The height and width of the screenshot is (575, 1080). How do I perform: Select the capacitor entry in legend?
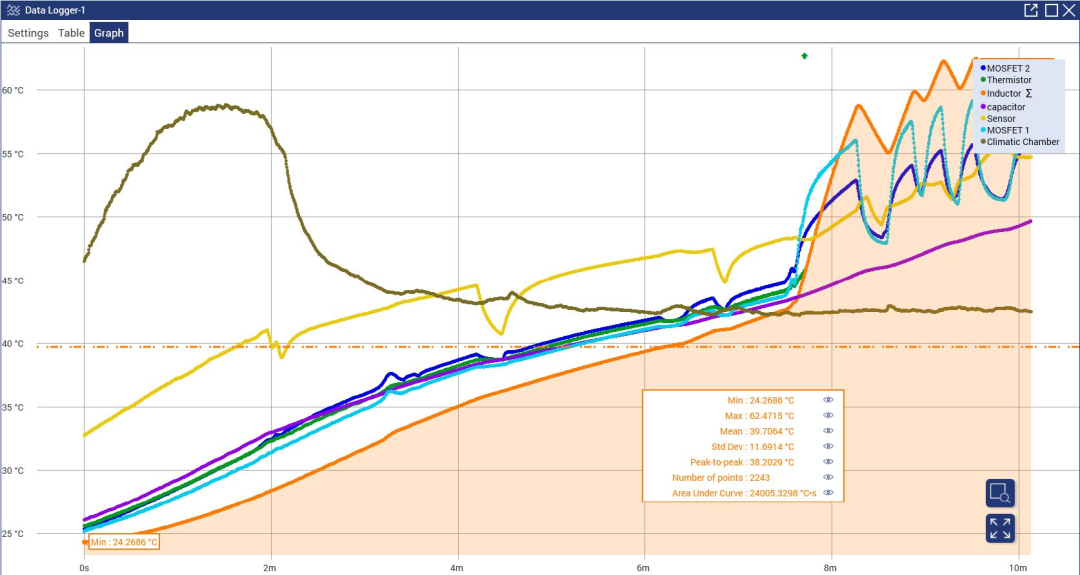tap(1006, 107)
